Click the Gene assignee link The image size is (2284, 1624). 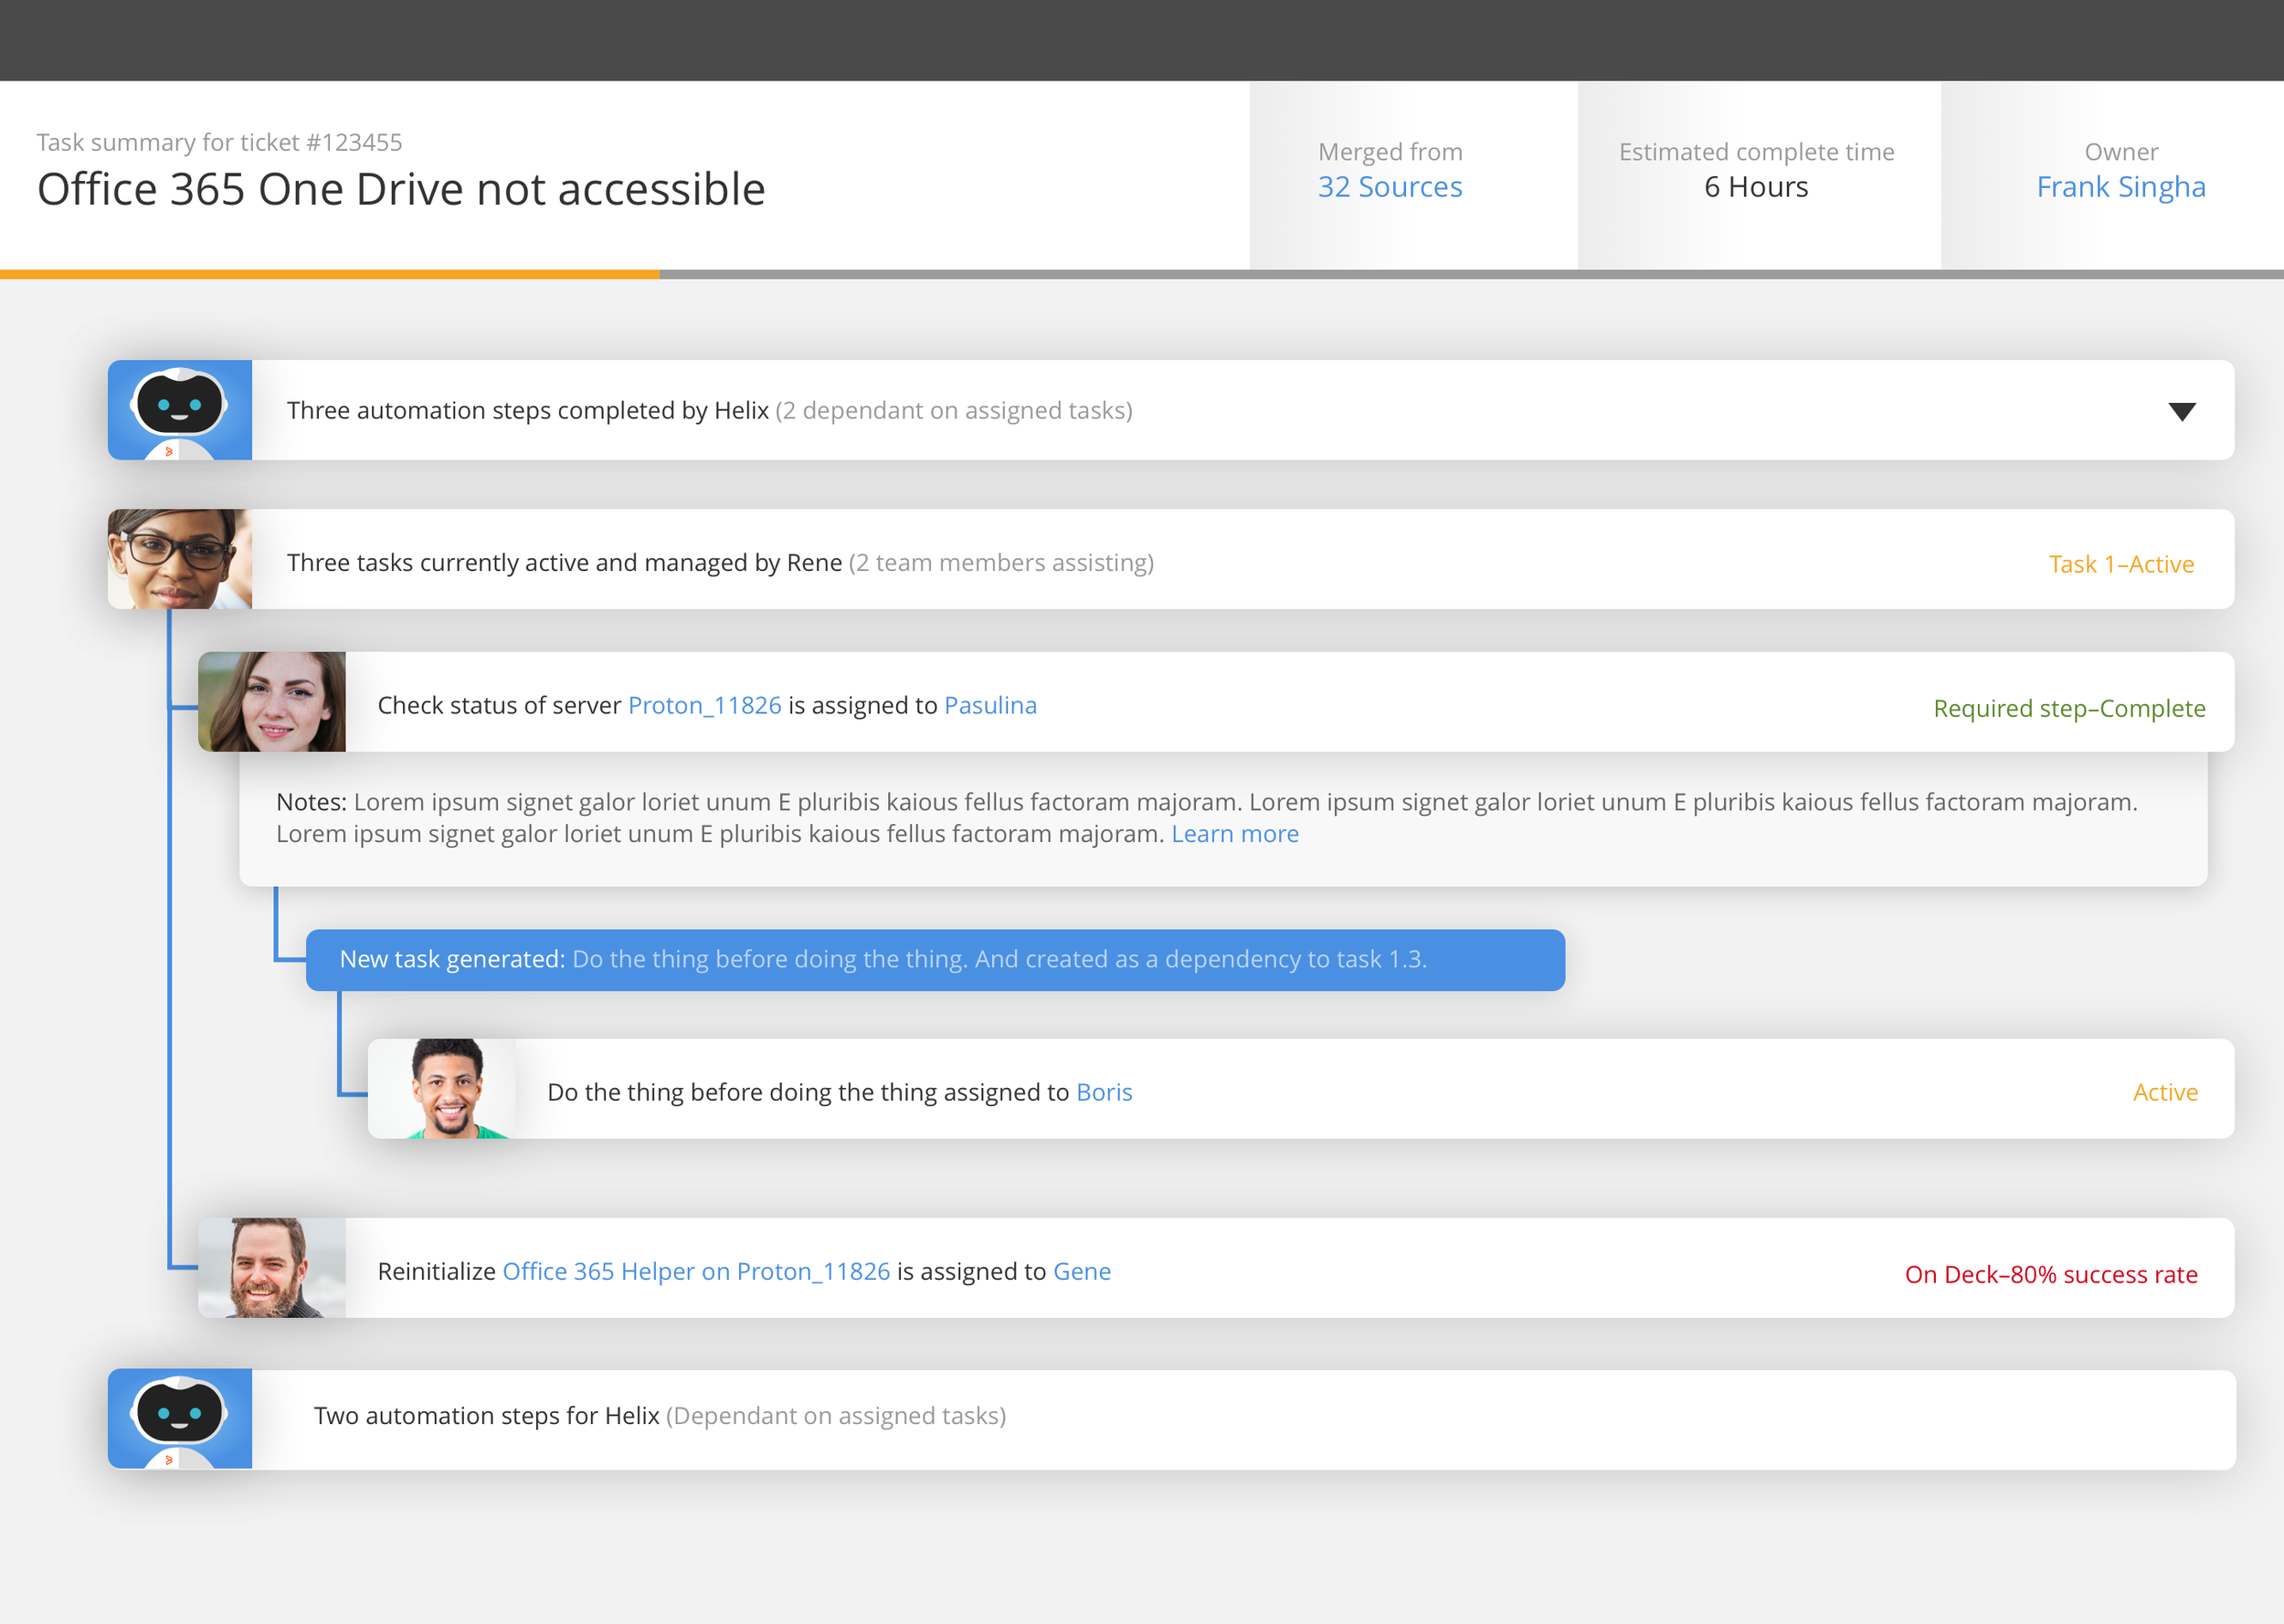pos(1082,1271)
